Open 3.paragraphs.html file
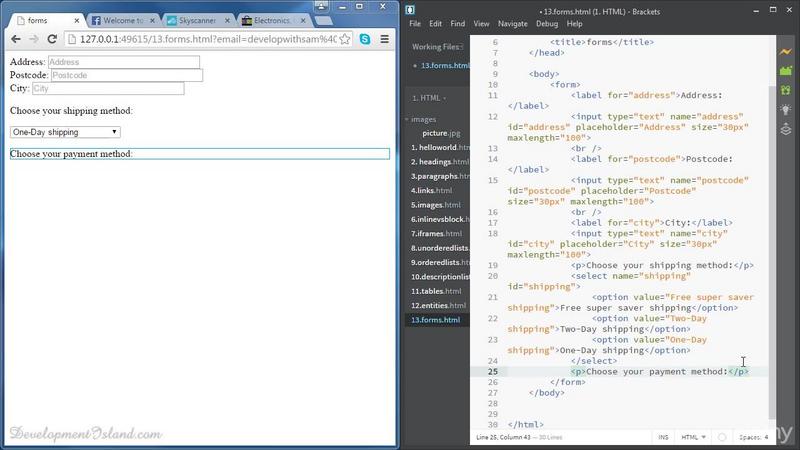The height and width of the screenshot is (450, 800). tap(440, 176)
